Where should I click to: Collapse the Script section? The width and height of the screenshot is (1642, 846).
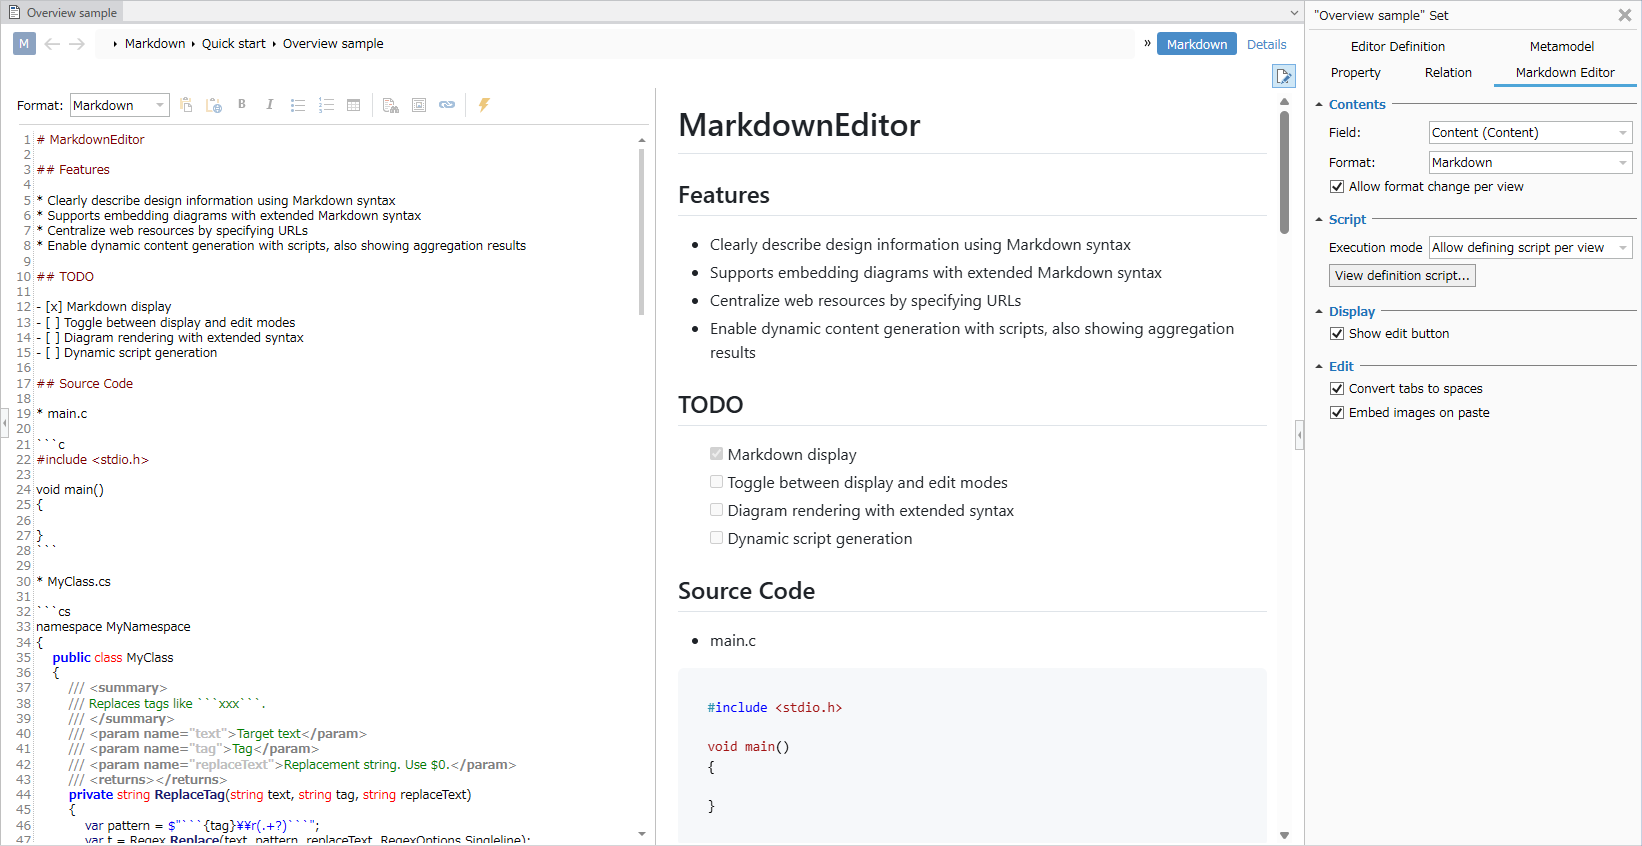[x=1319, y=220]
